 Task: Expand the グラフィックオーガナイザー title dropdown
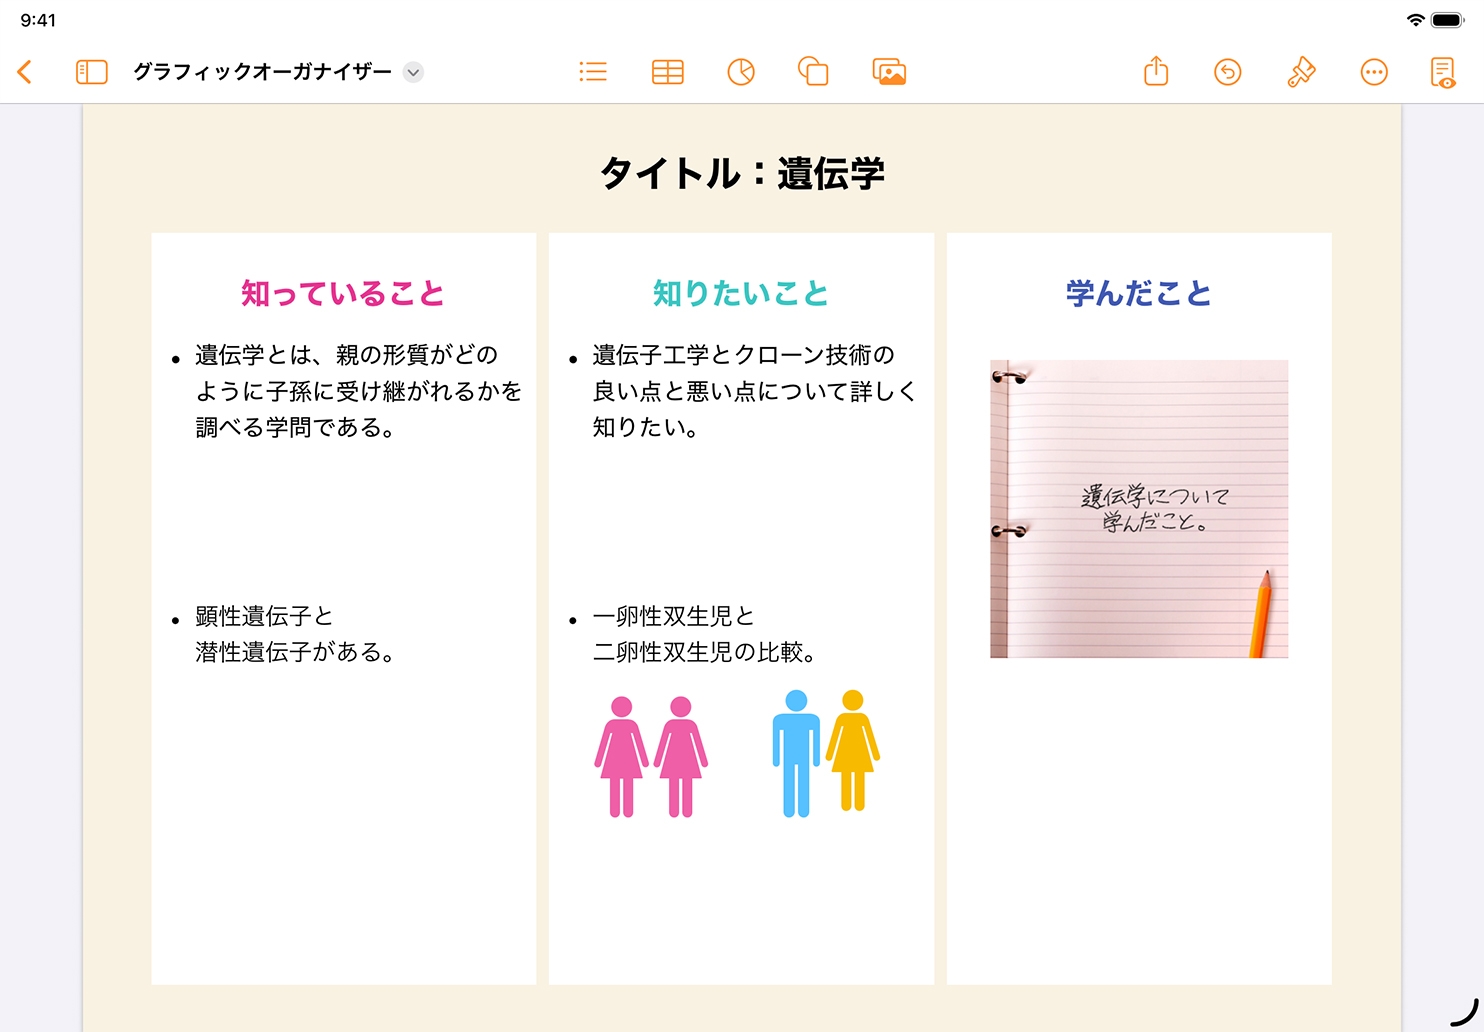(x=413, y=72)
